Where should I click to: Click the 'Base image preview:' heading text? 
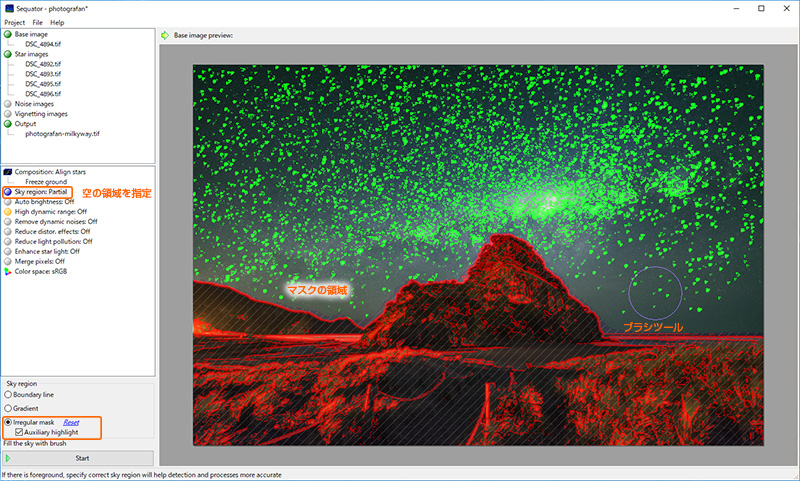[x=203, y=35]
